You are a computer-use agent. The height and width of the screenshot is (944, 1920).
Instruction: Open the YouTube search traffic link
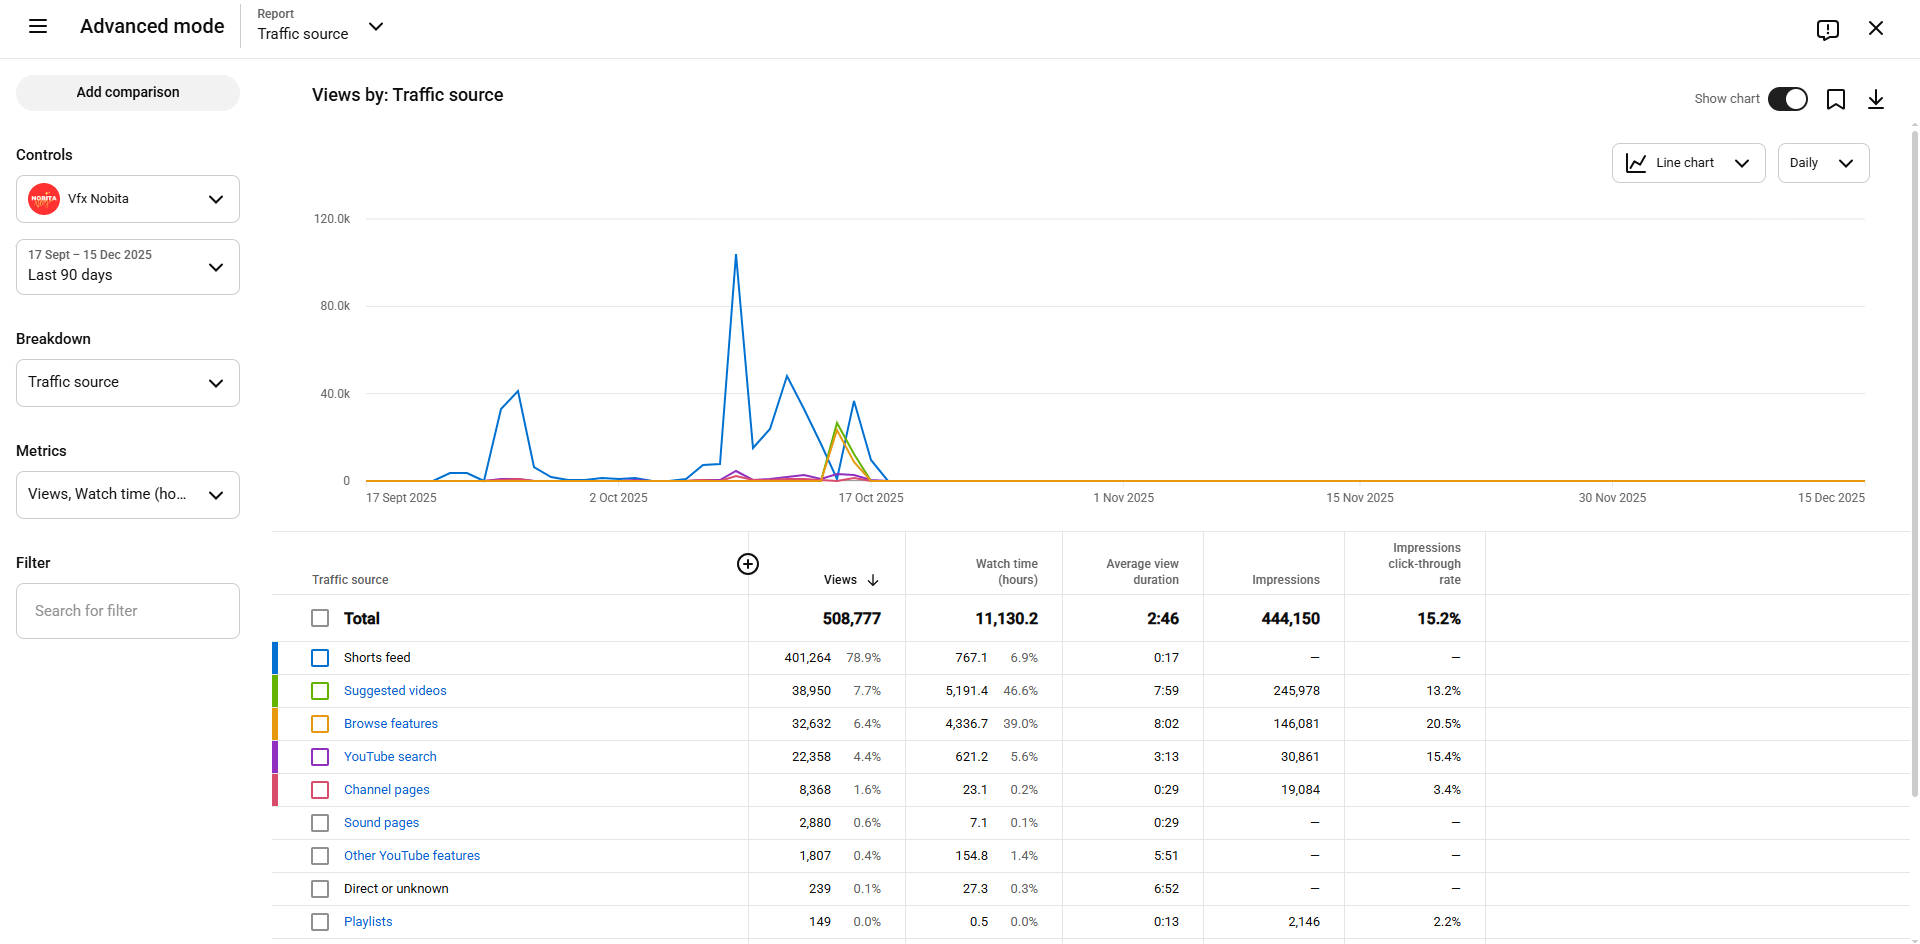[x=390, y=757]
